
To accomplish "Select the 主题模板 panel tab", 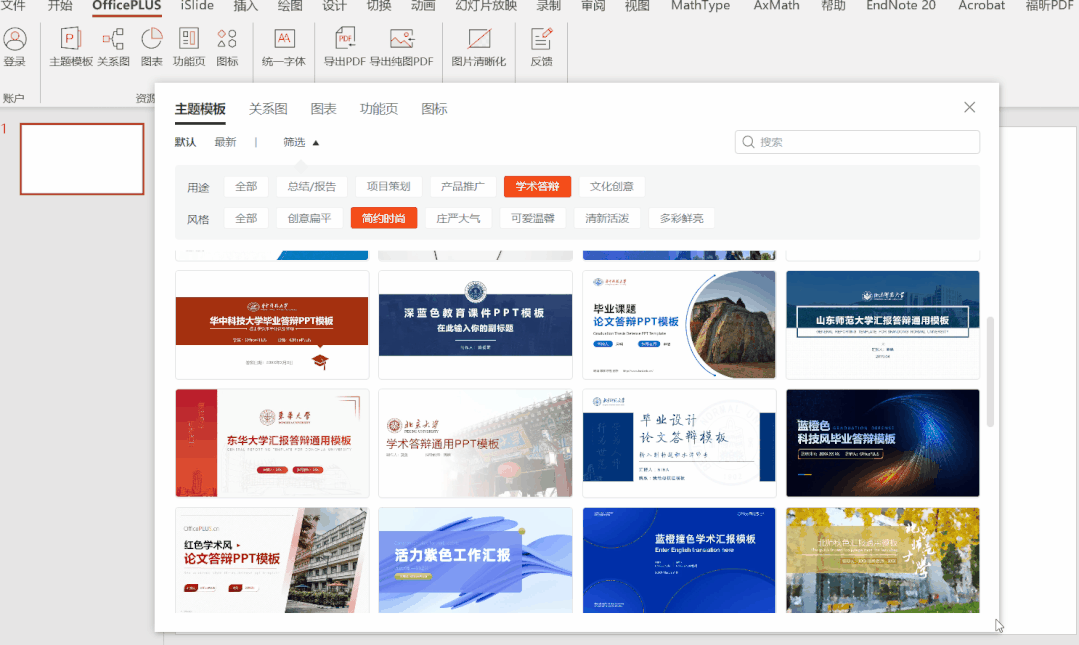I will tap(200, 109).
